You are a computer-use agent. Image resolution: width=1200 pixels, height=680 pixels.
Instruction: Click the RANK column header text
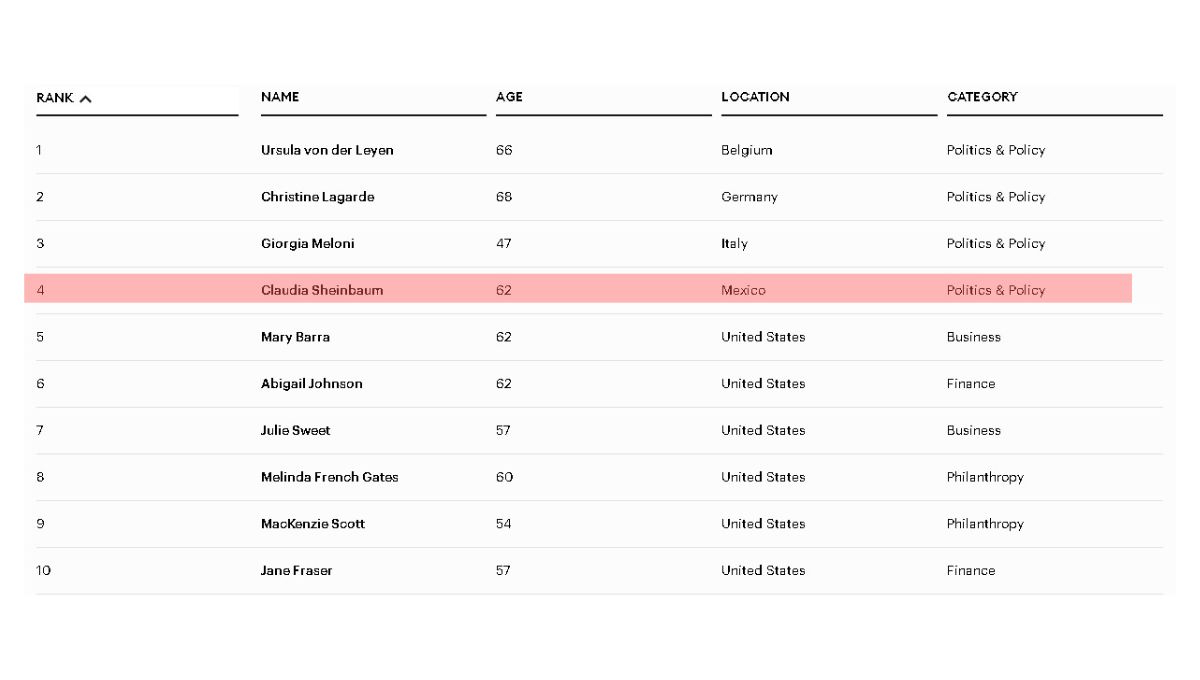coord(55,98)
